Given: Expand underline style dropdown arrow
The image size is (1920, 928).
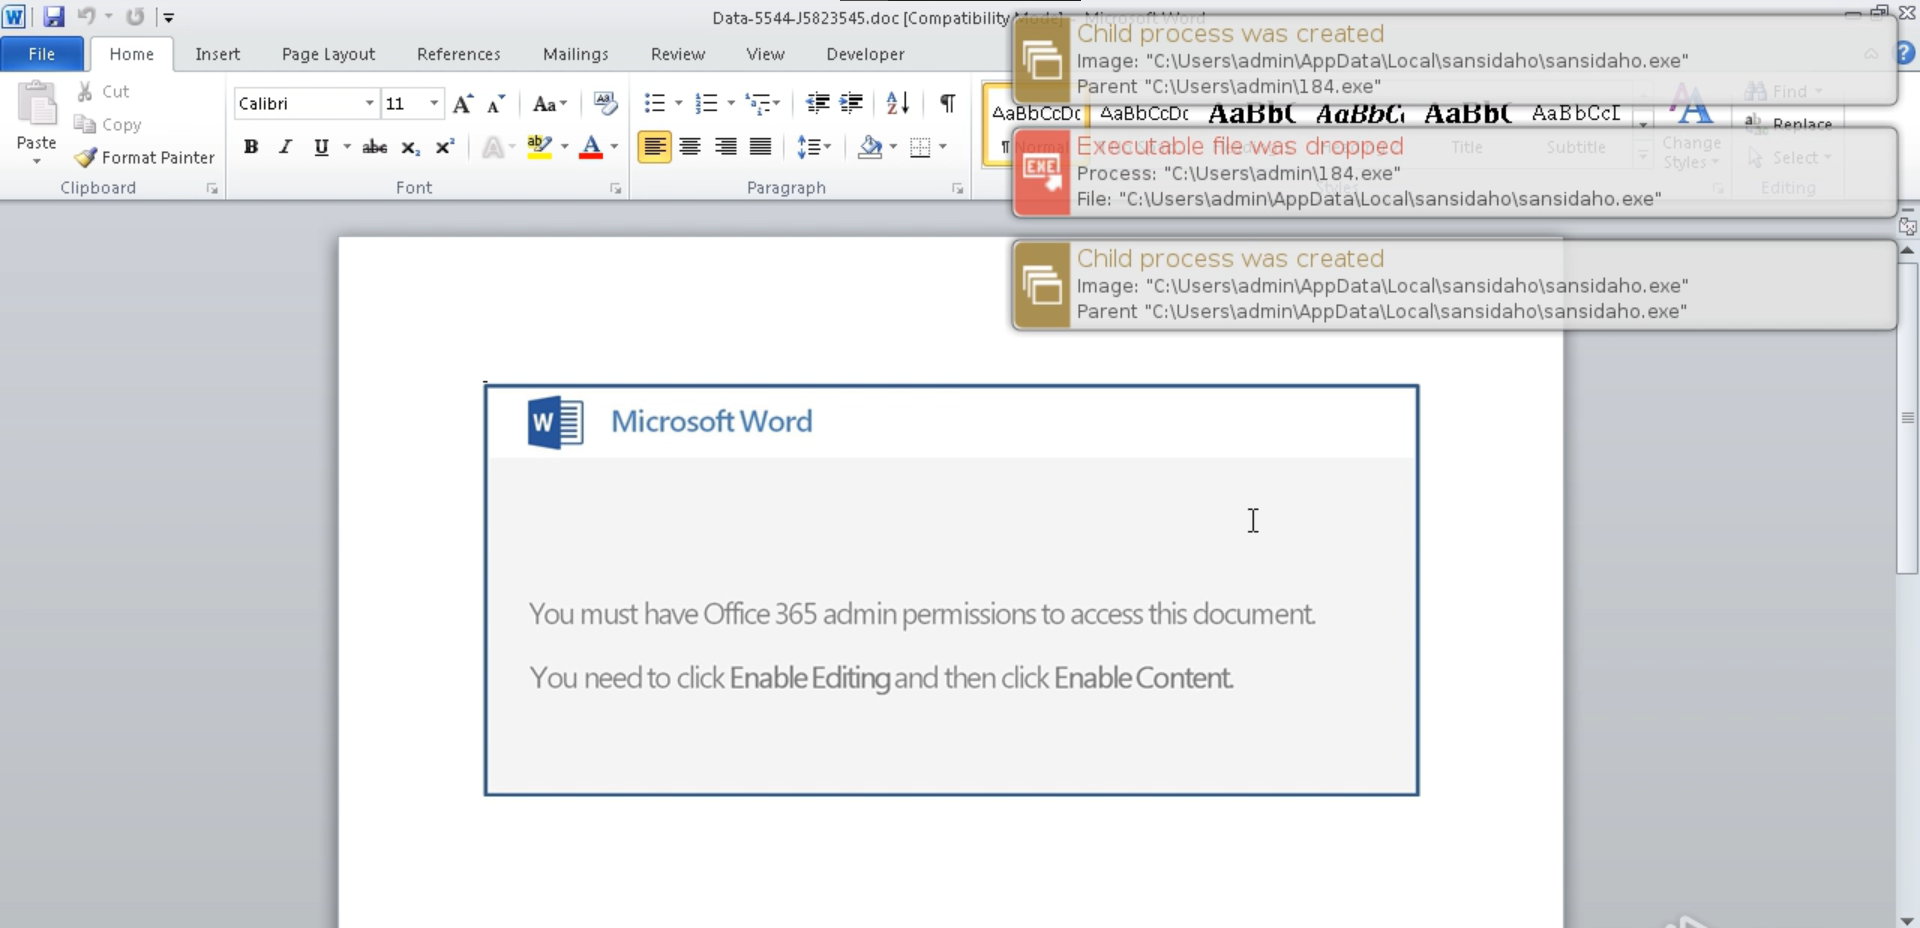Looking at the screenshot, I should [347, 147].
